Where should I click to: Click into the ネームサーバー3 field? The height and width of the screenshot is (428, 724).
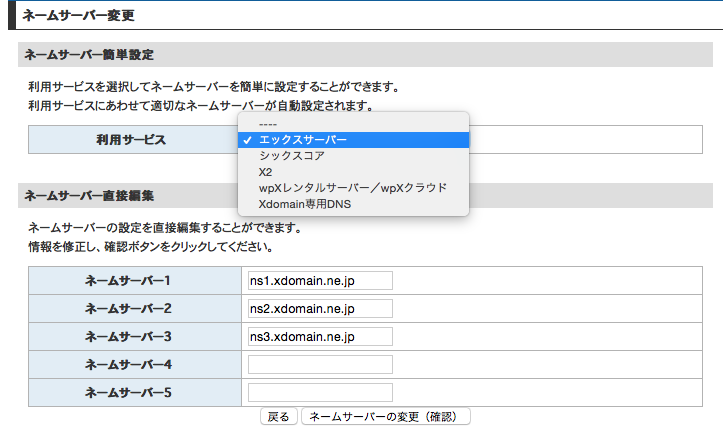[320, 337]
